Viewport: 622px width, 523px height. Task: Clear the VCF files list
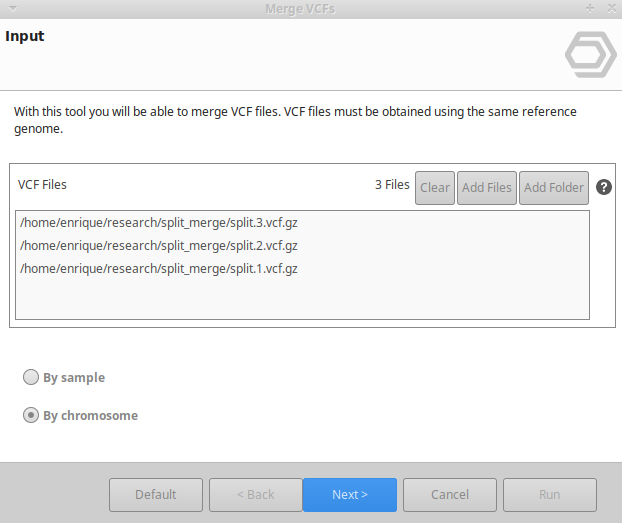tap(435, 187)
